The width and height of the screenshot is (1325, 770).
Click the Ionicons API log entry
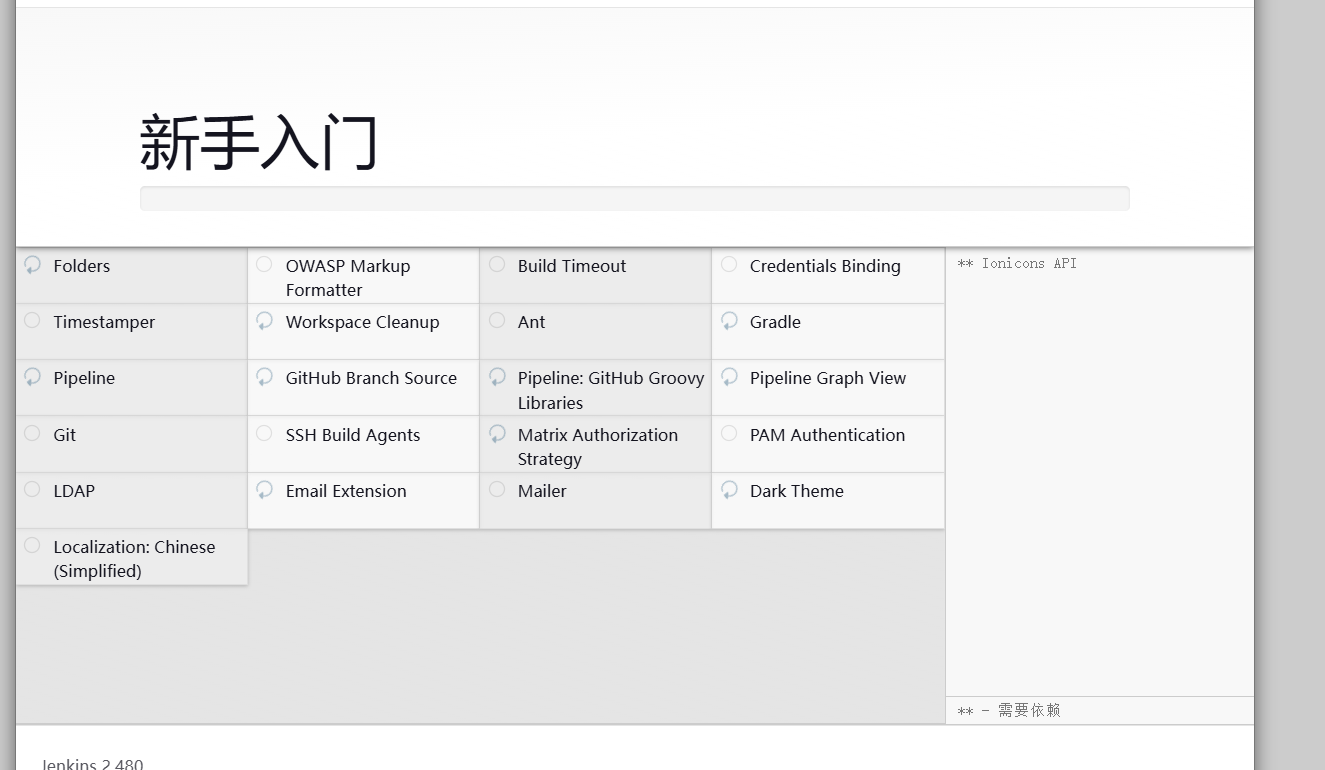tap(1017, 264)
